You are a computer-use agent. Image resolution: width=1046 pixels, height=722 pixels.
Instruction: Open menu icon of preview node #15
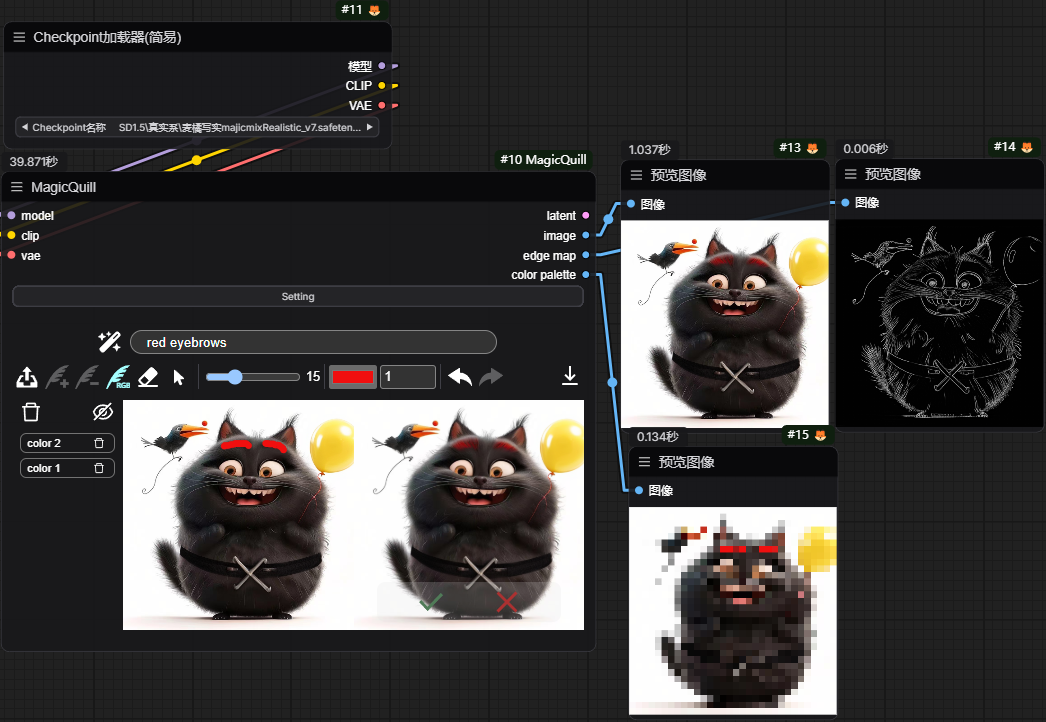point(644,462)
